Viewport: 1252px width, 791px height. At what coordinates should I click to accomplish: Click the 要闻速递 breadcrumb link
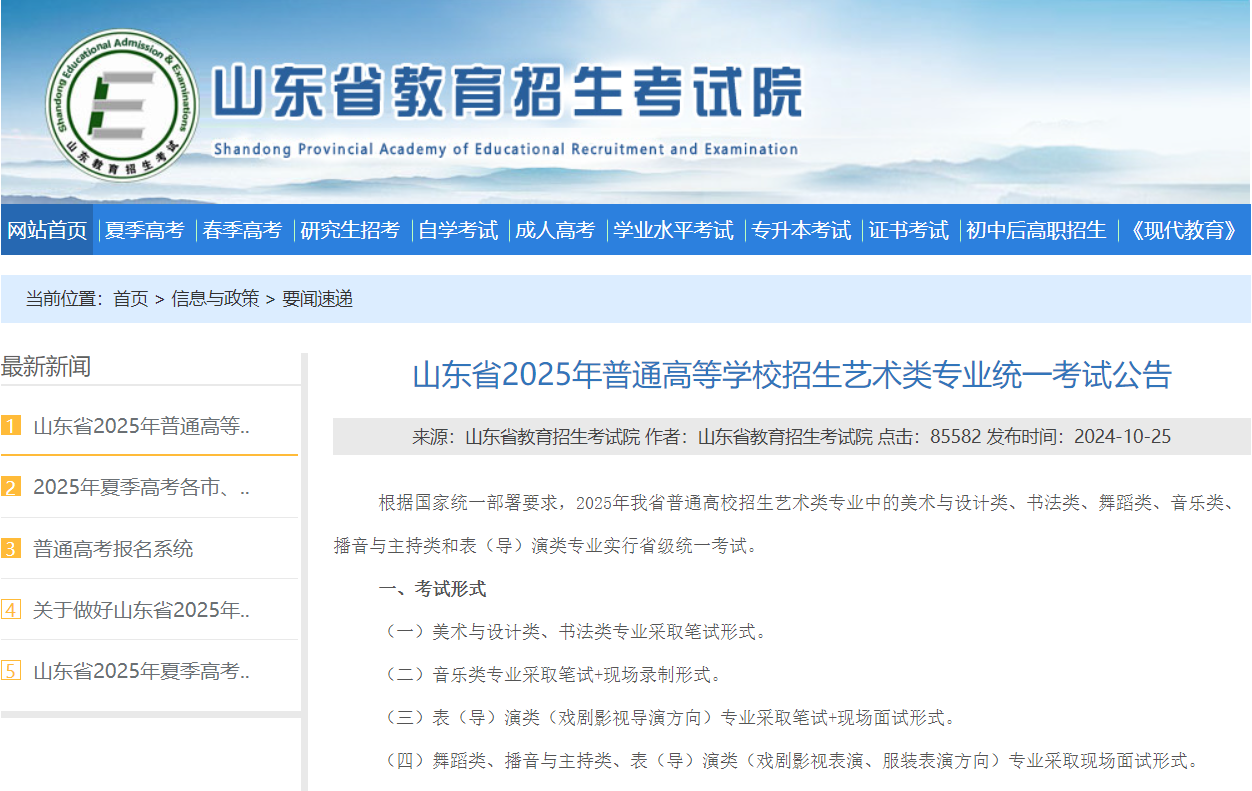coord(317,298)
